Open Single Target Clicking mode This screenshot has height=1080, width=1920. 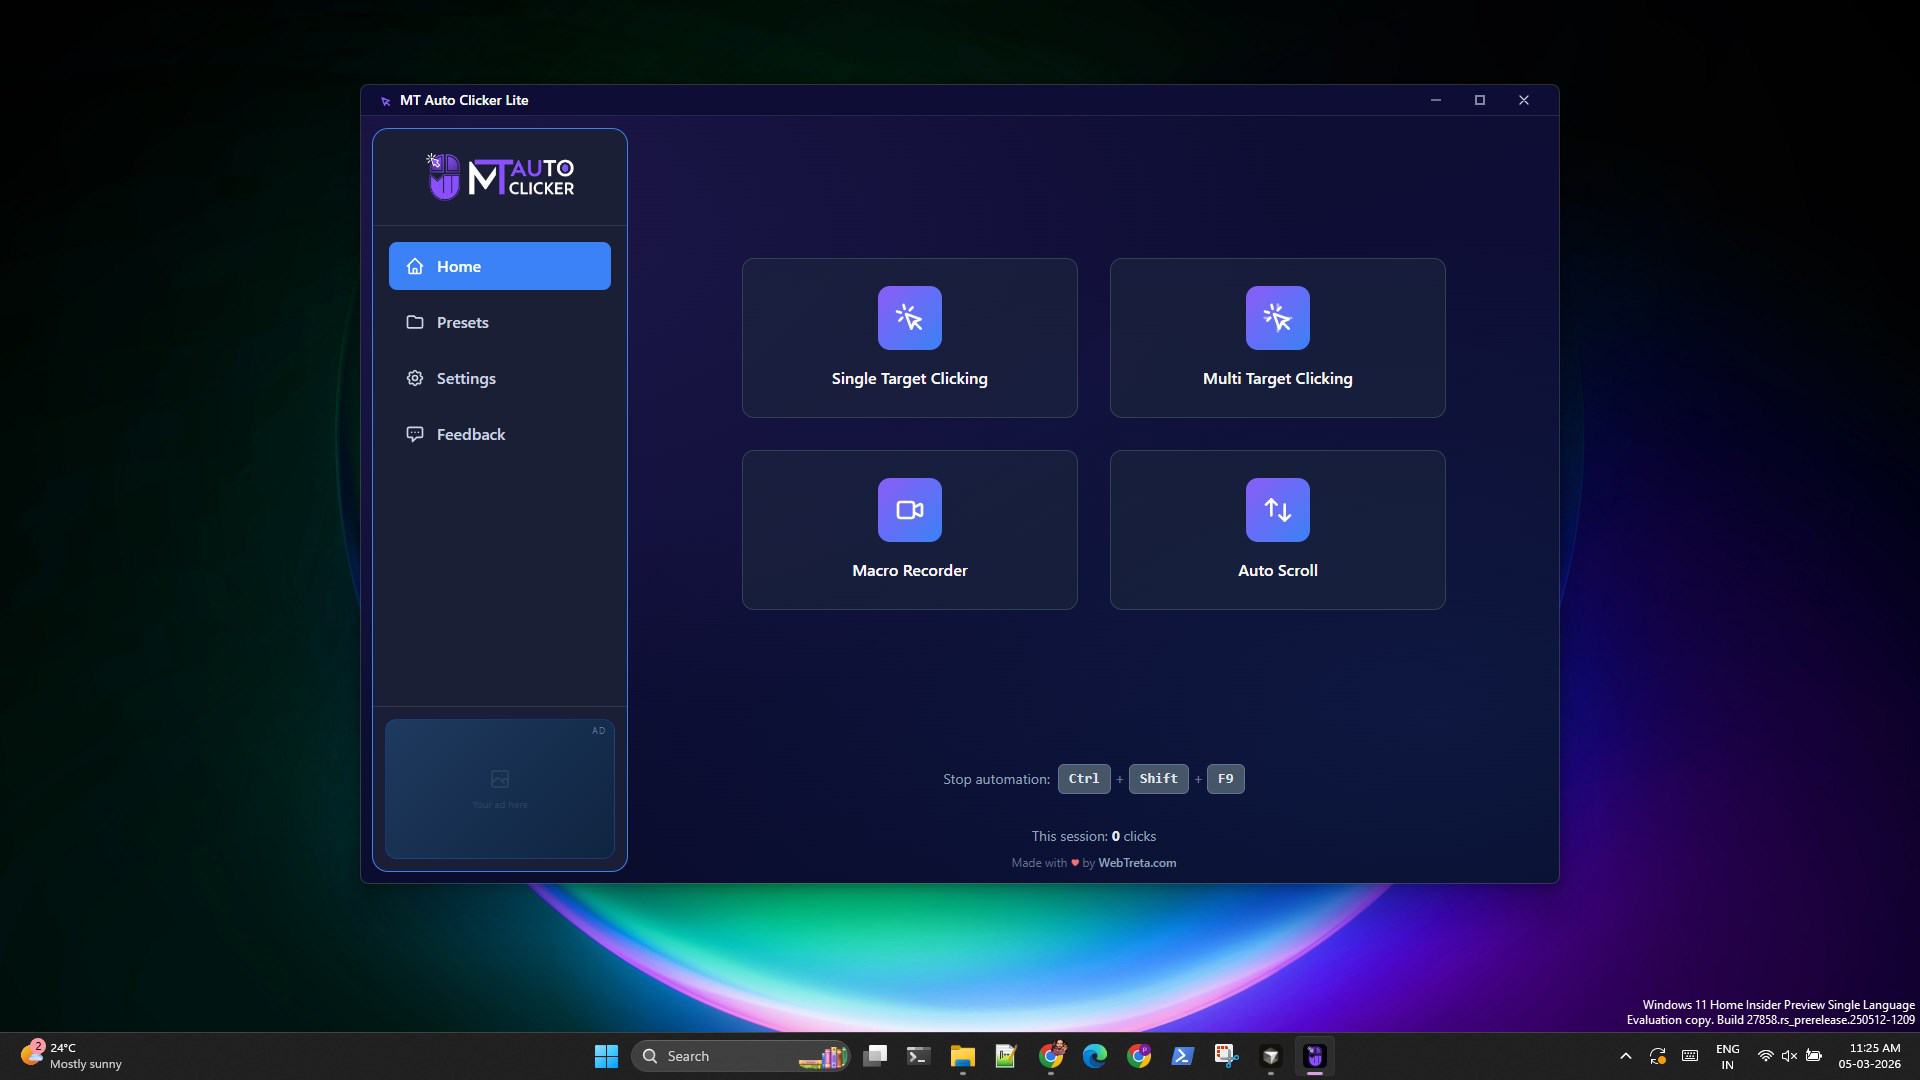pyautogui.click(x=909, y=338)
